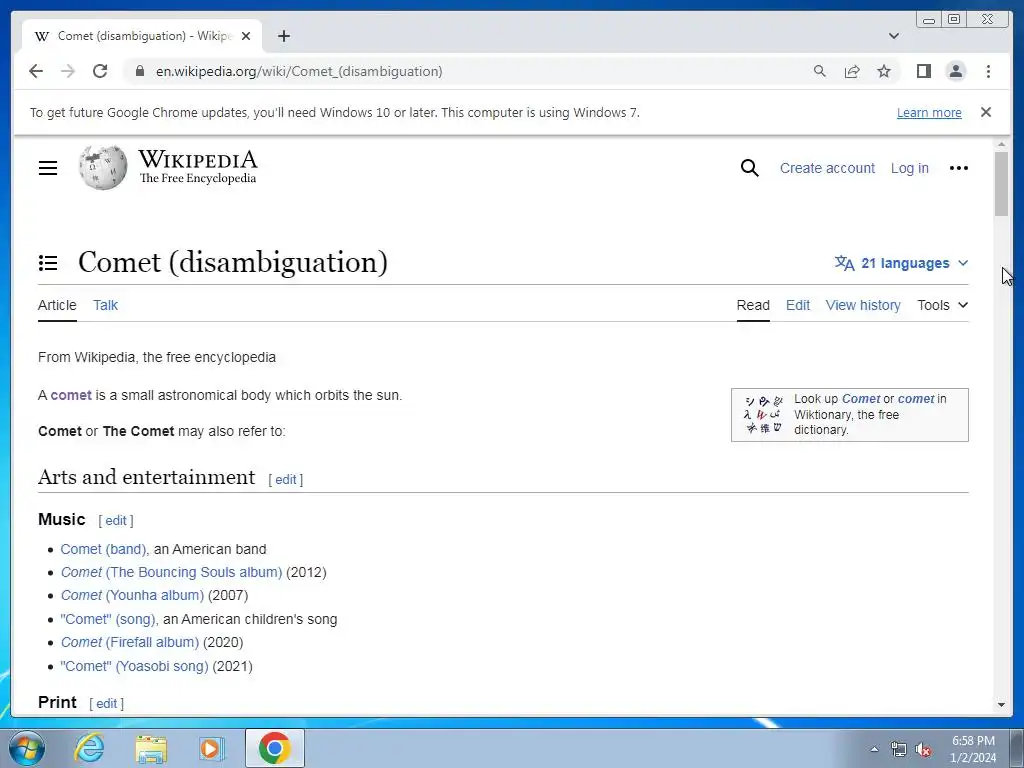
Task: Open the Chrome profile avatar
Action: pos(955,71)
